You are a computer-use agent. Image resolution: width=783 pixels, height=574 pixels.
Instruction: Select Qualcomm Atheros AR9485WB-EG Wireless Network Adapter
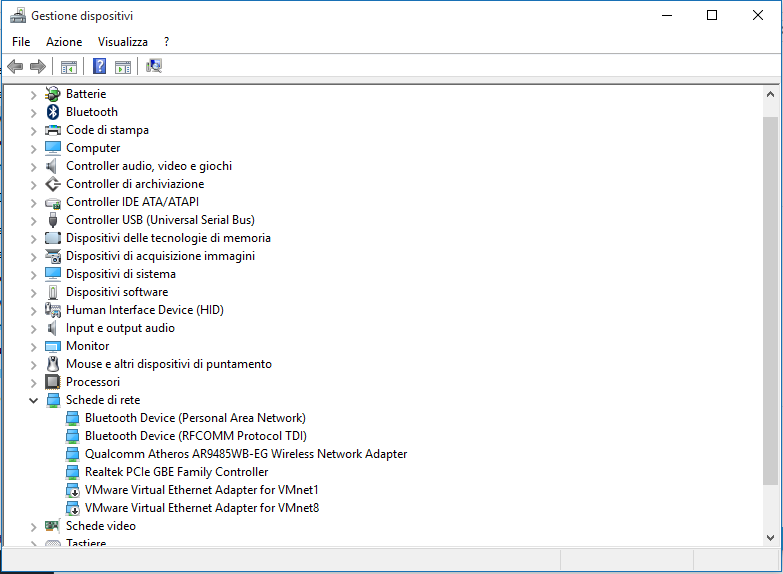pyautogui.click(x=246, y=454)
